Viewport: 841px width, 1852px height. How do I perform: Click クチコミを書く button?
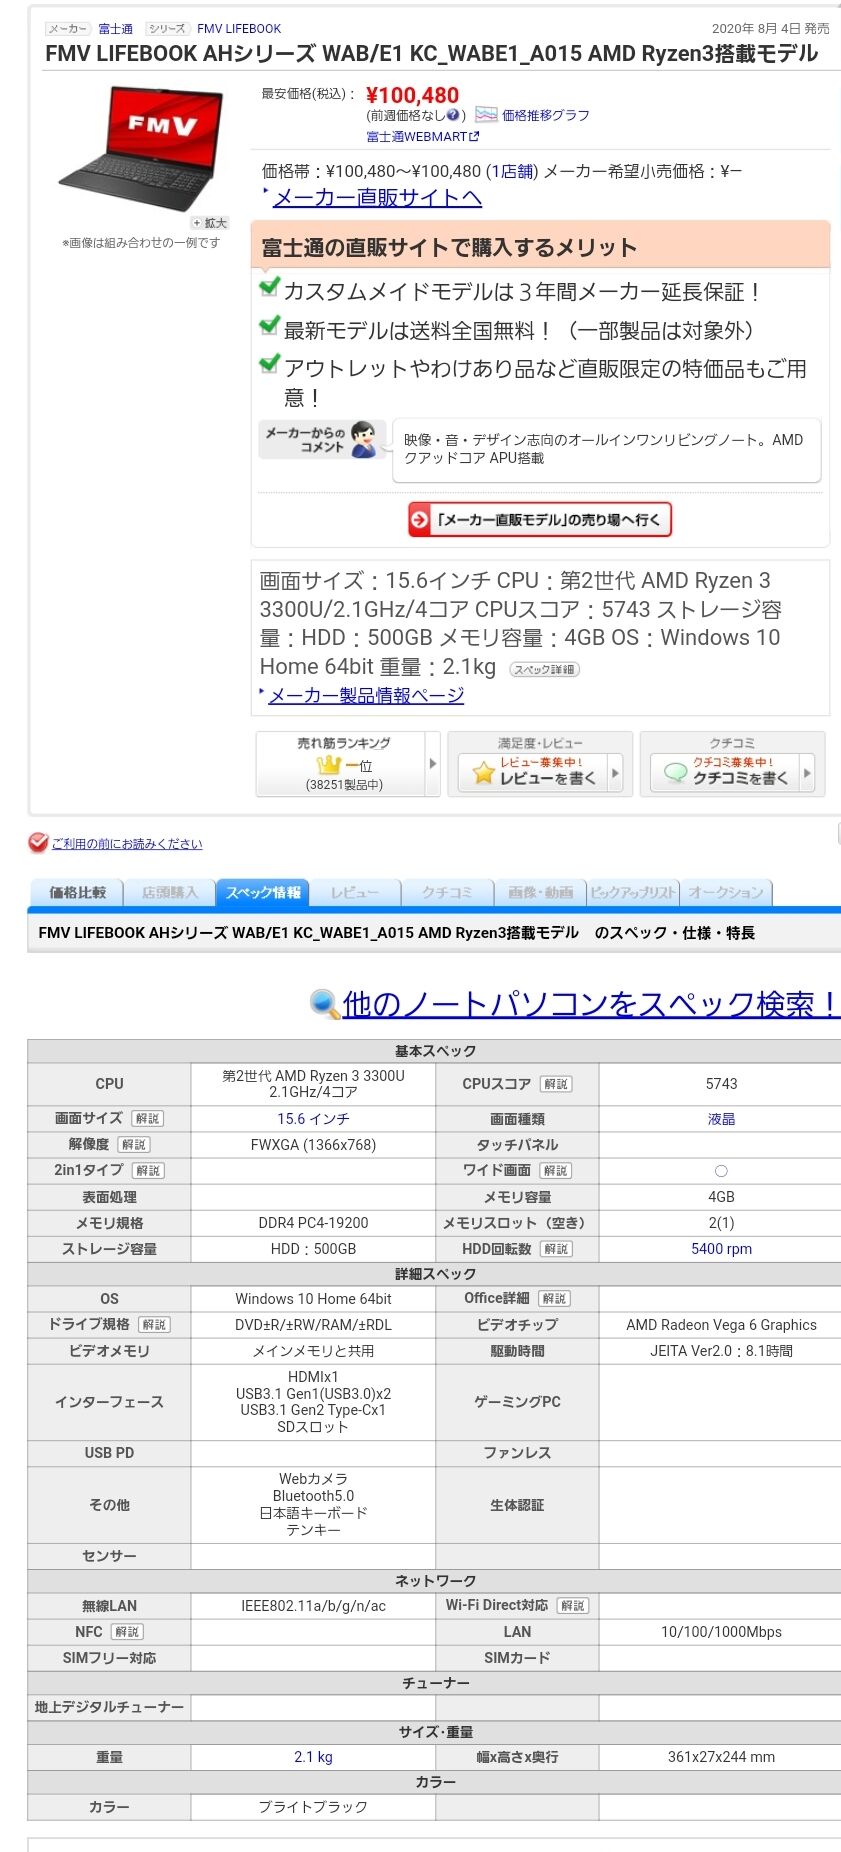(x=732, y=772)
